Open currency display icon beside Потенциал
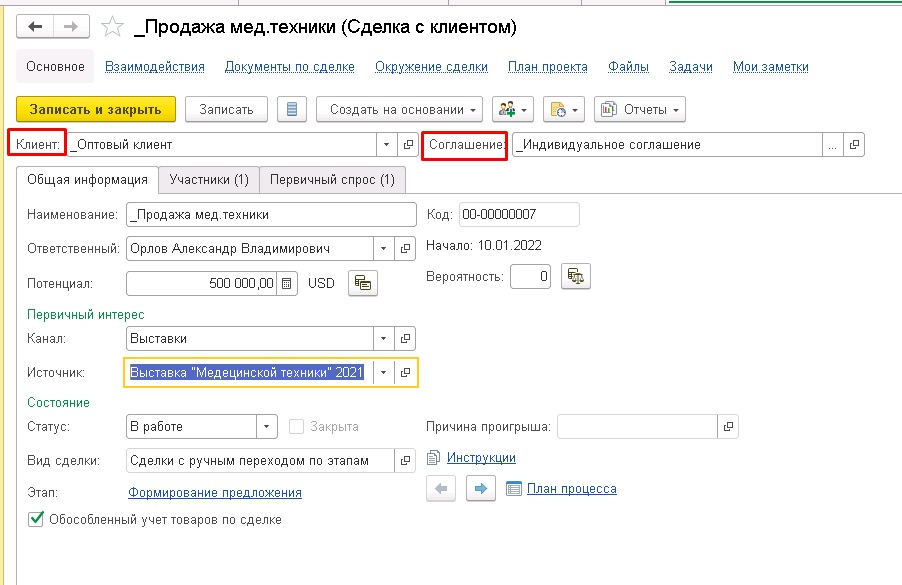This screenshot has width=902, height=585. point(362,283)
